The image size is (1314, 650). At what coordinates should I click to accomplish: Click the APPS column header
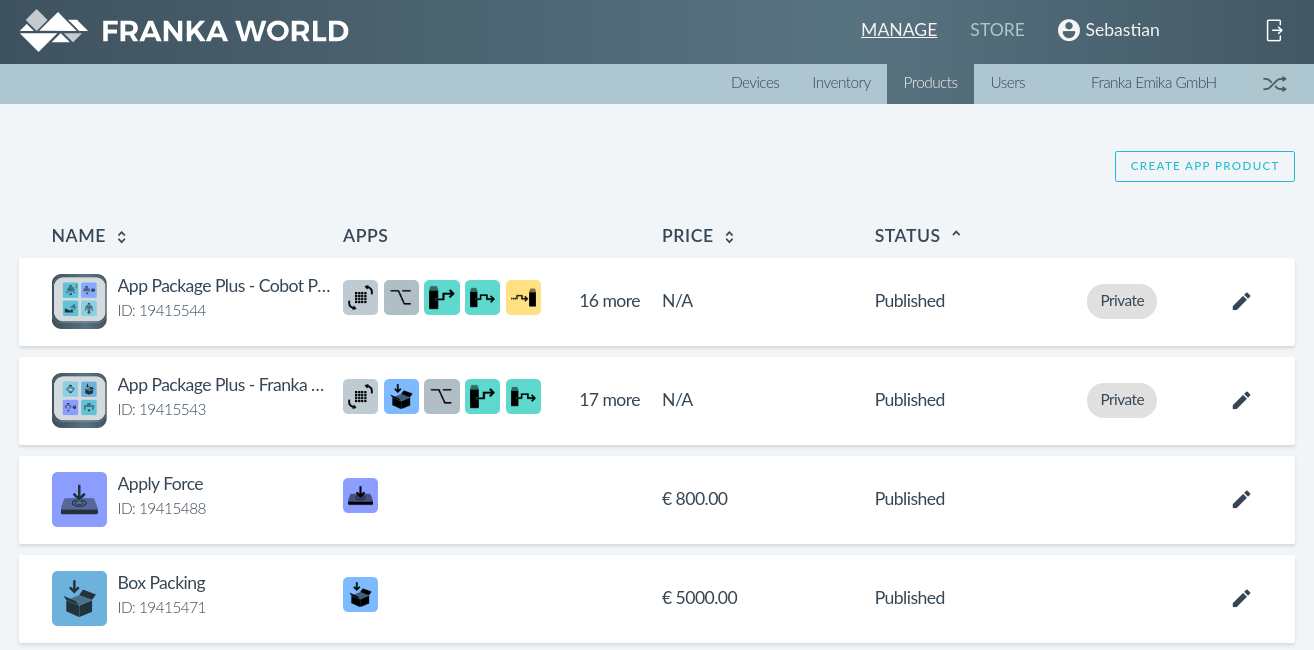point(365,236)
